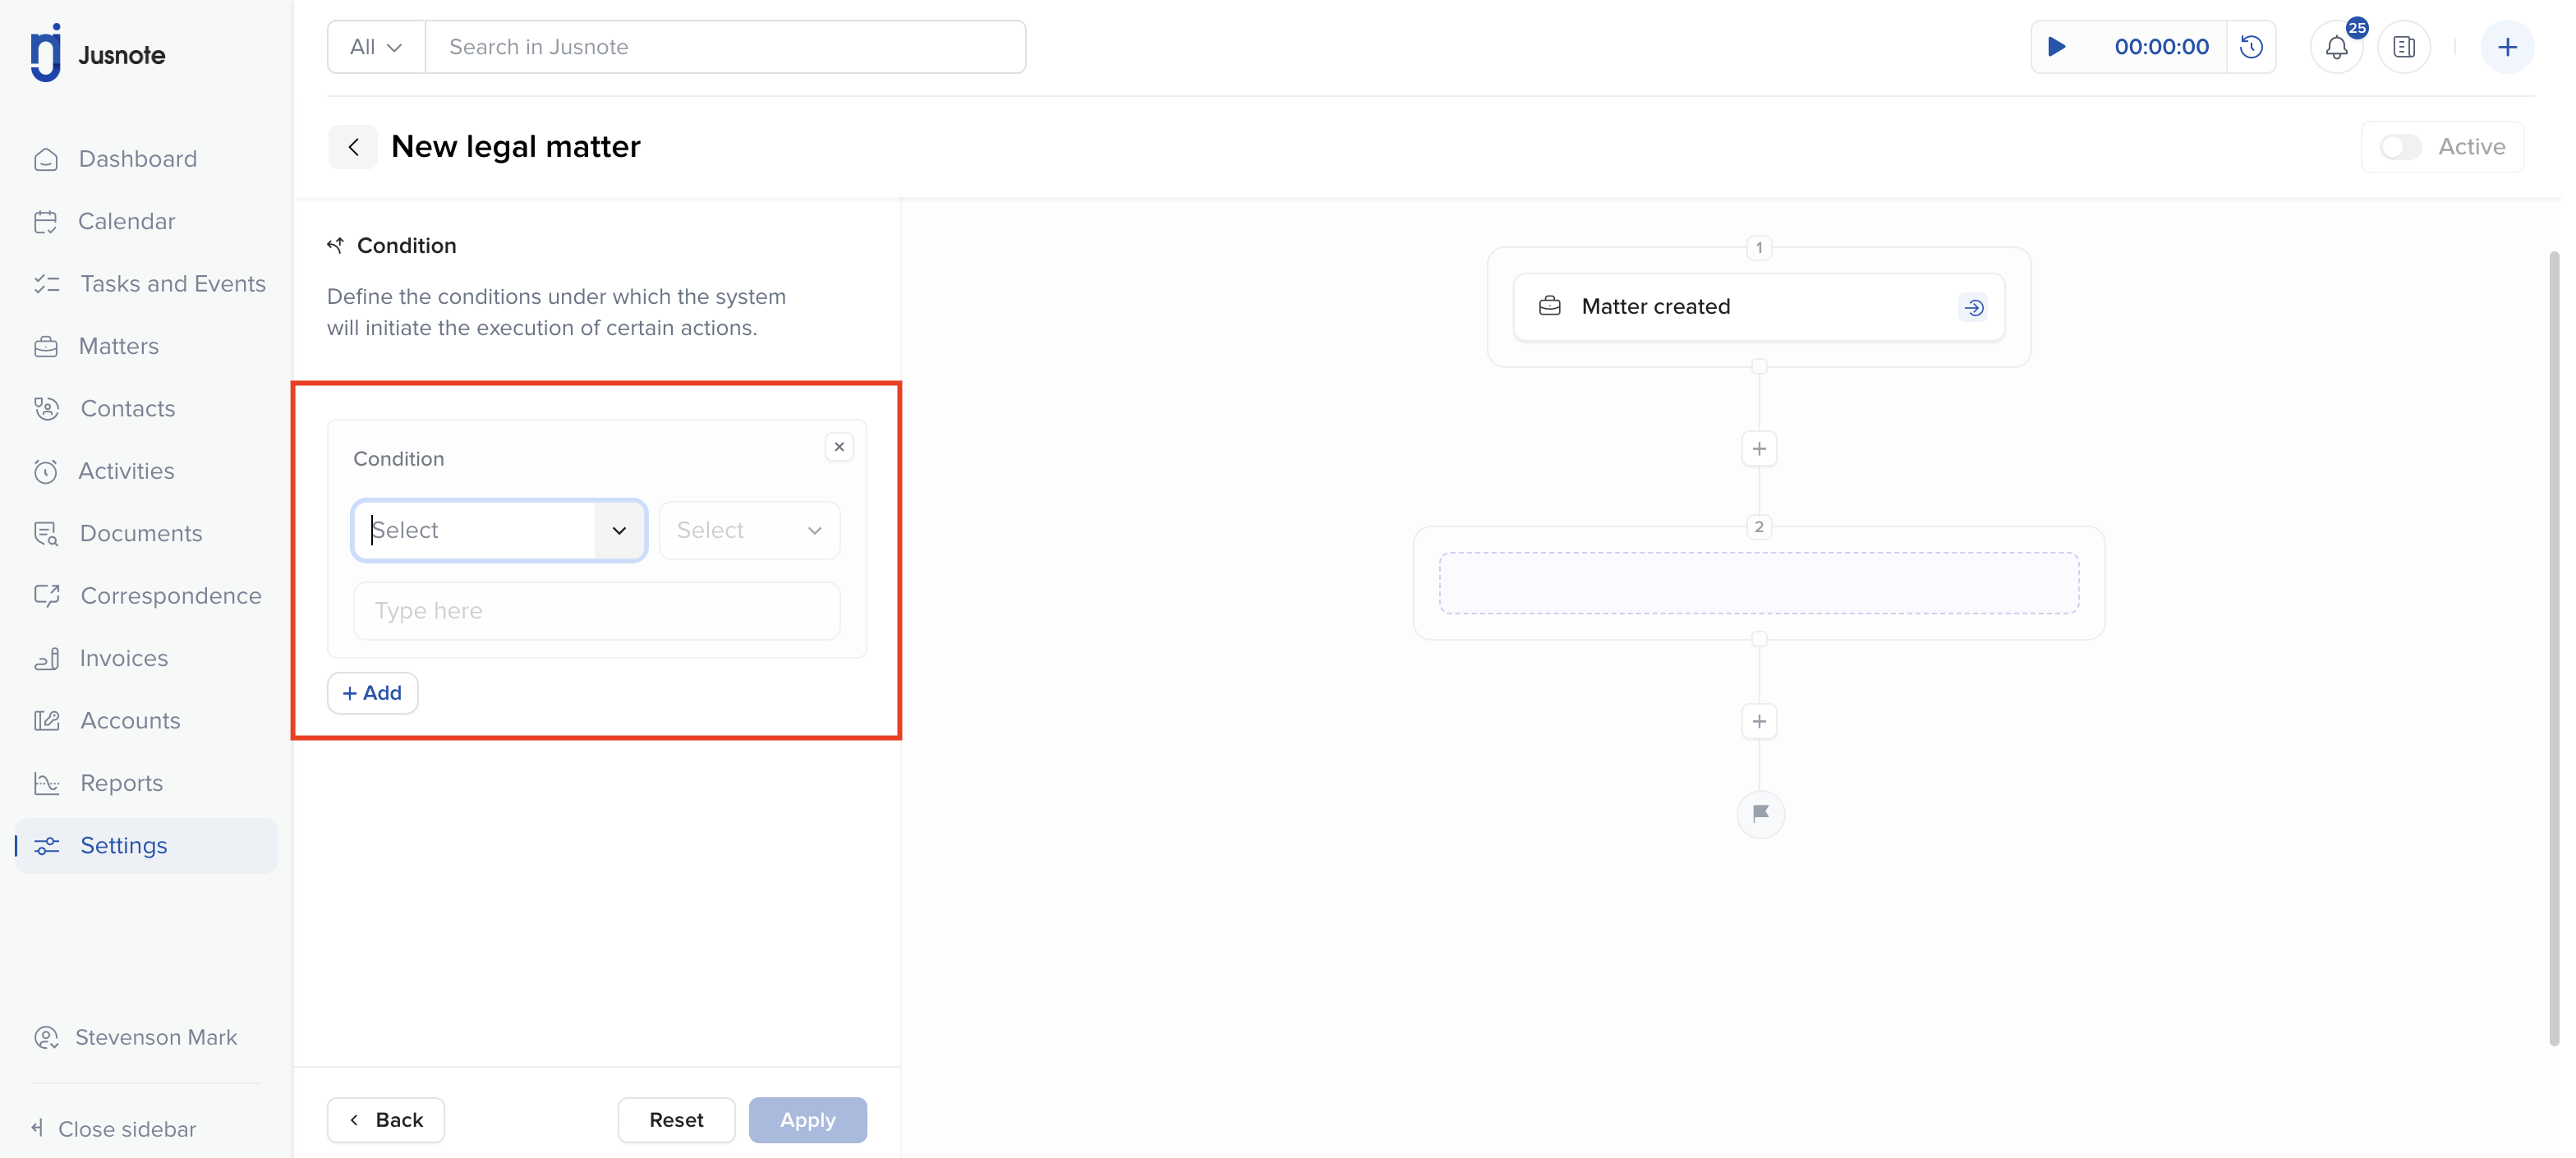Open Correspondence section
The image size is (2576, 1158).
[x=170, y=596]
